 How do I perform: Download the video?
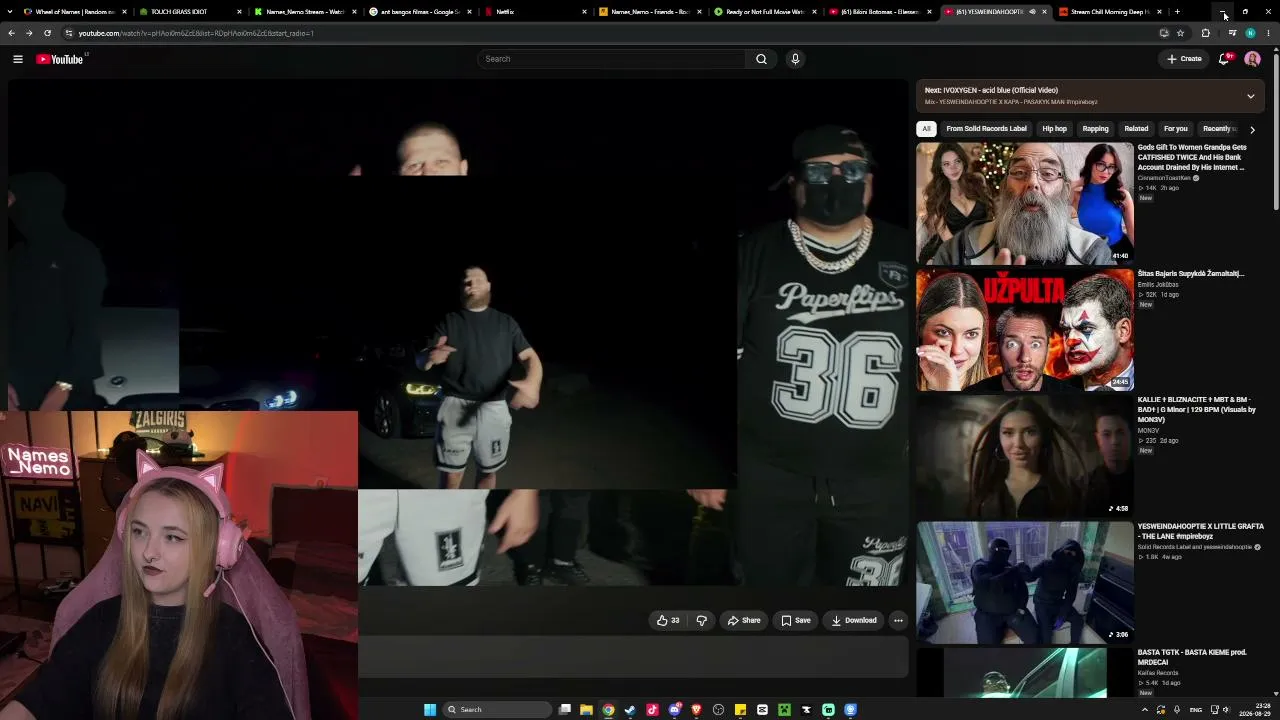[x=854, y=620]
